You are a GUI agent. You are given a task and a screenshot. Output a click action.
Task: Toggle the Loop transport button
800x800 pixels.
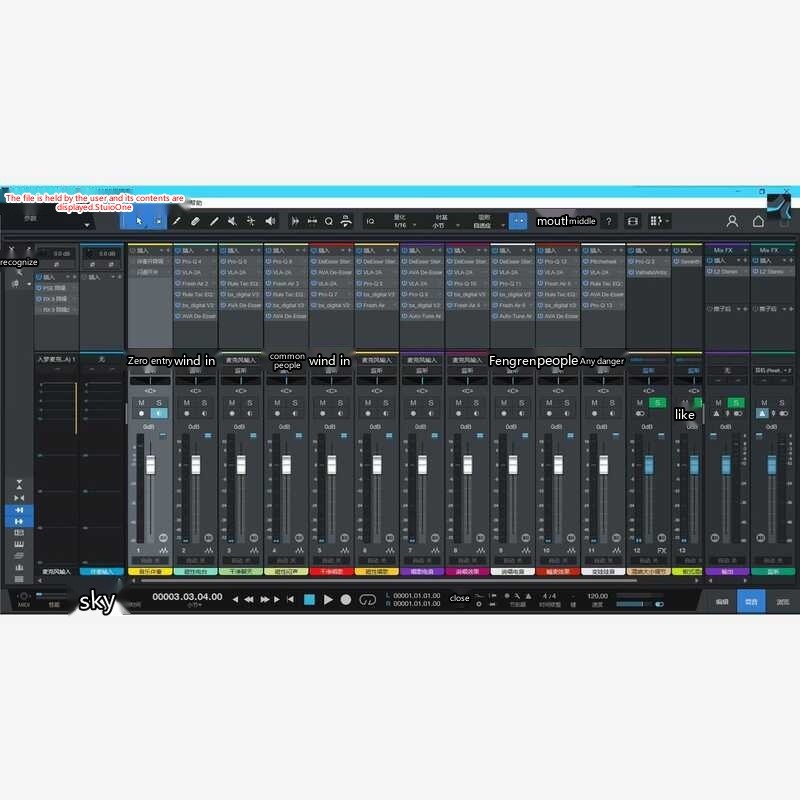point(367,599)
